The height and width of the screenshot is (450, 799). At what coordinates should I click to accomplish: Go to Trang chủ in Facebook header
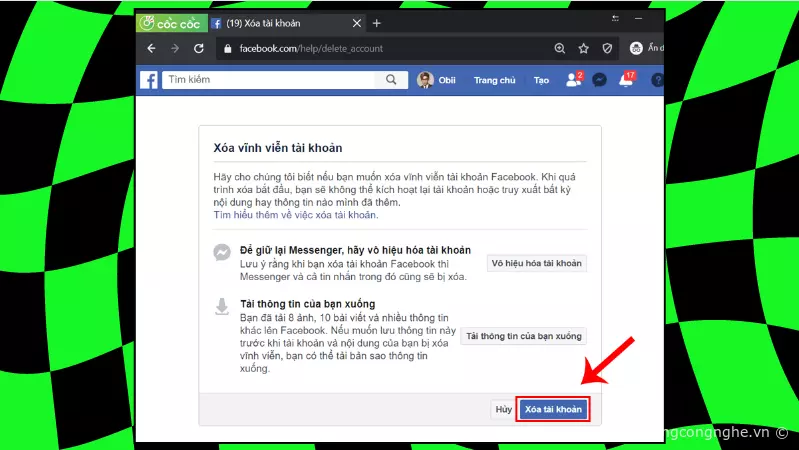click(494, 80)
